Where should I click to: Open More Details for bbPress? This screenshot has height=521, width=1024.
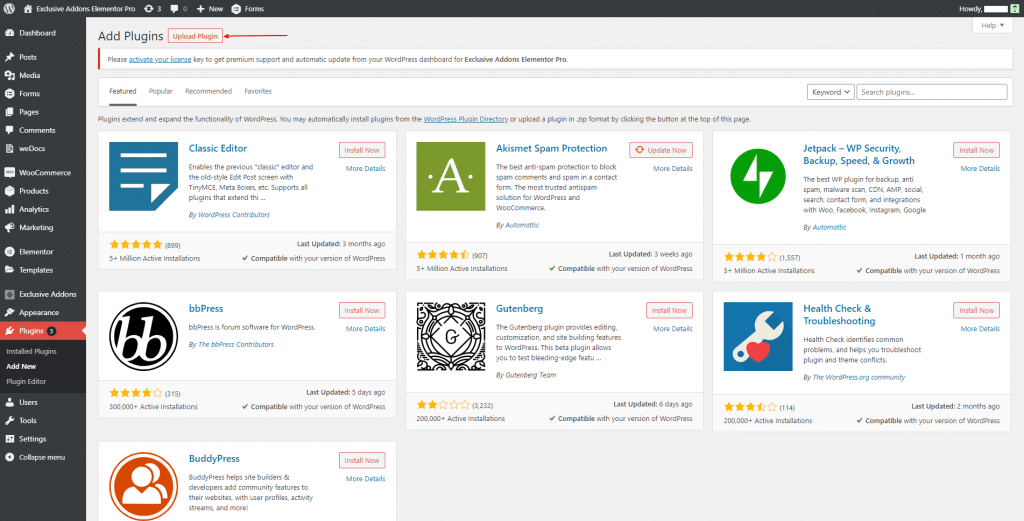click(366, 329)
